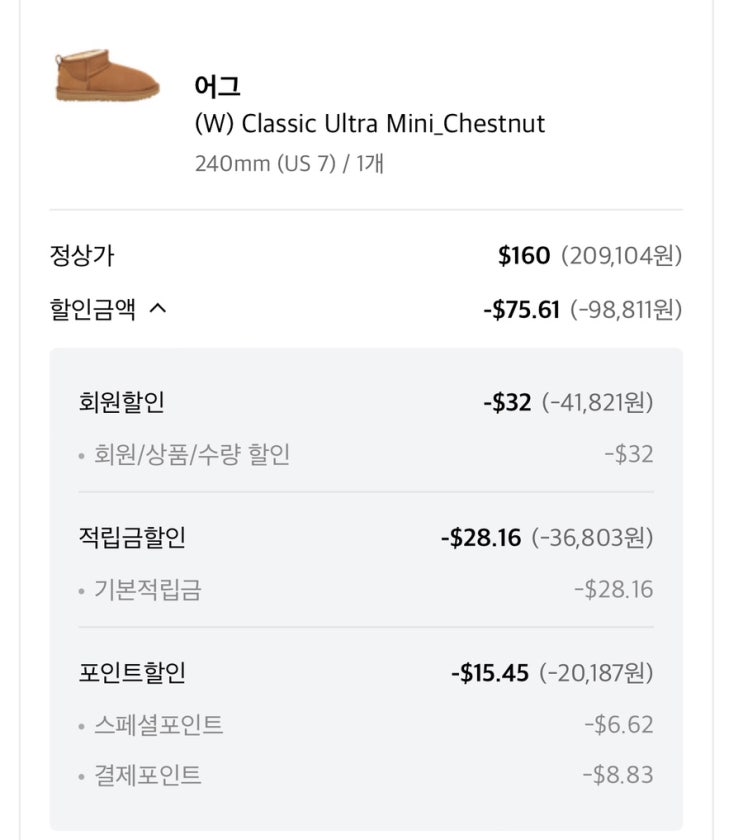Click the 정상가 label
Screen dimensions: 743x840
coord(82,256)
